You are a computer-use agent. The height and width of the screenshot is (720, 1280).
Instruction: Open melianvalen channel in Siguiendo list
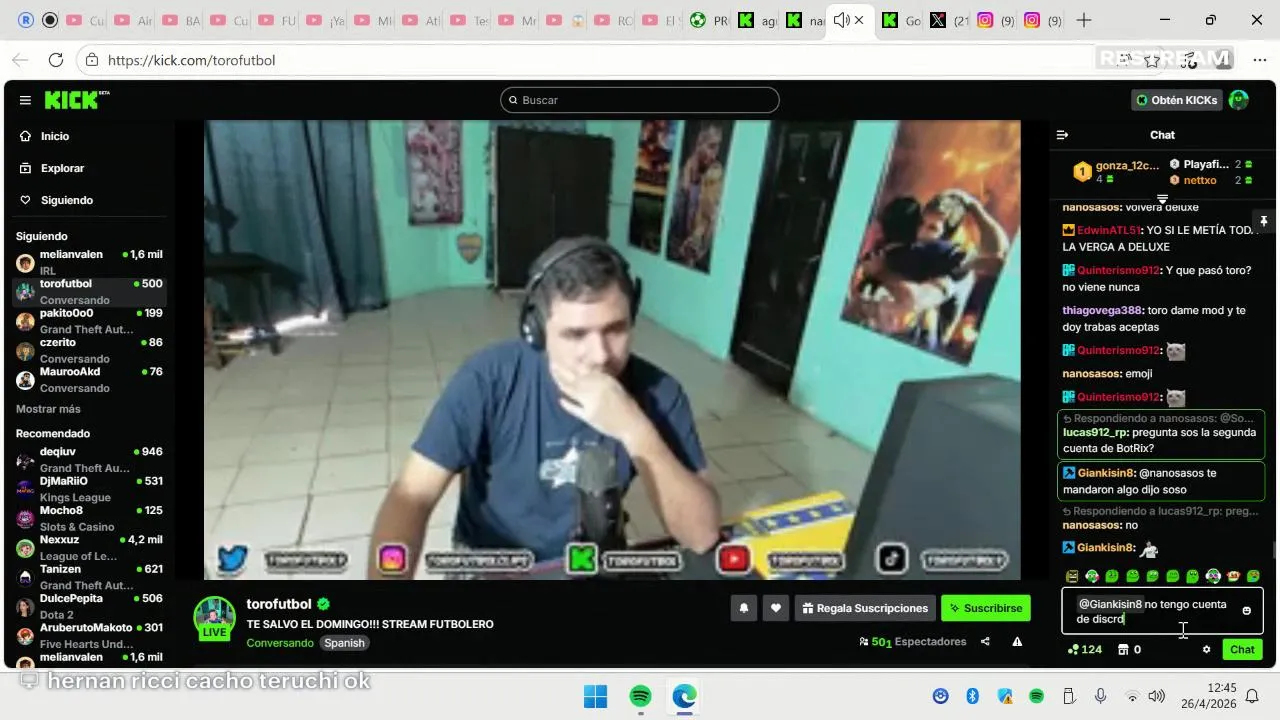89,263
